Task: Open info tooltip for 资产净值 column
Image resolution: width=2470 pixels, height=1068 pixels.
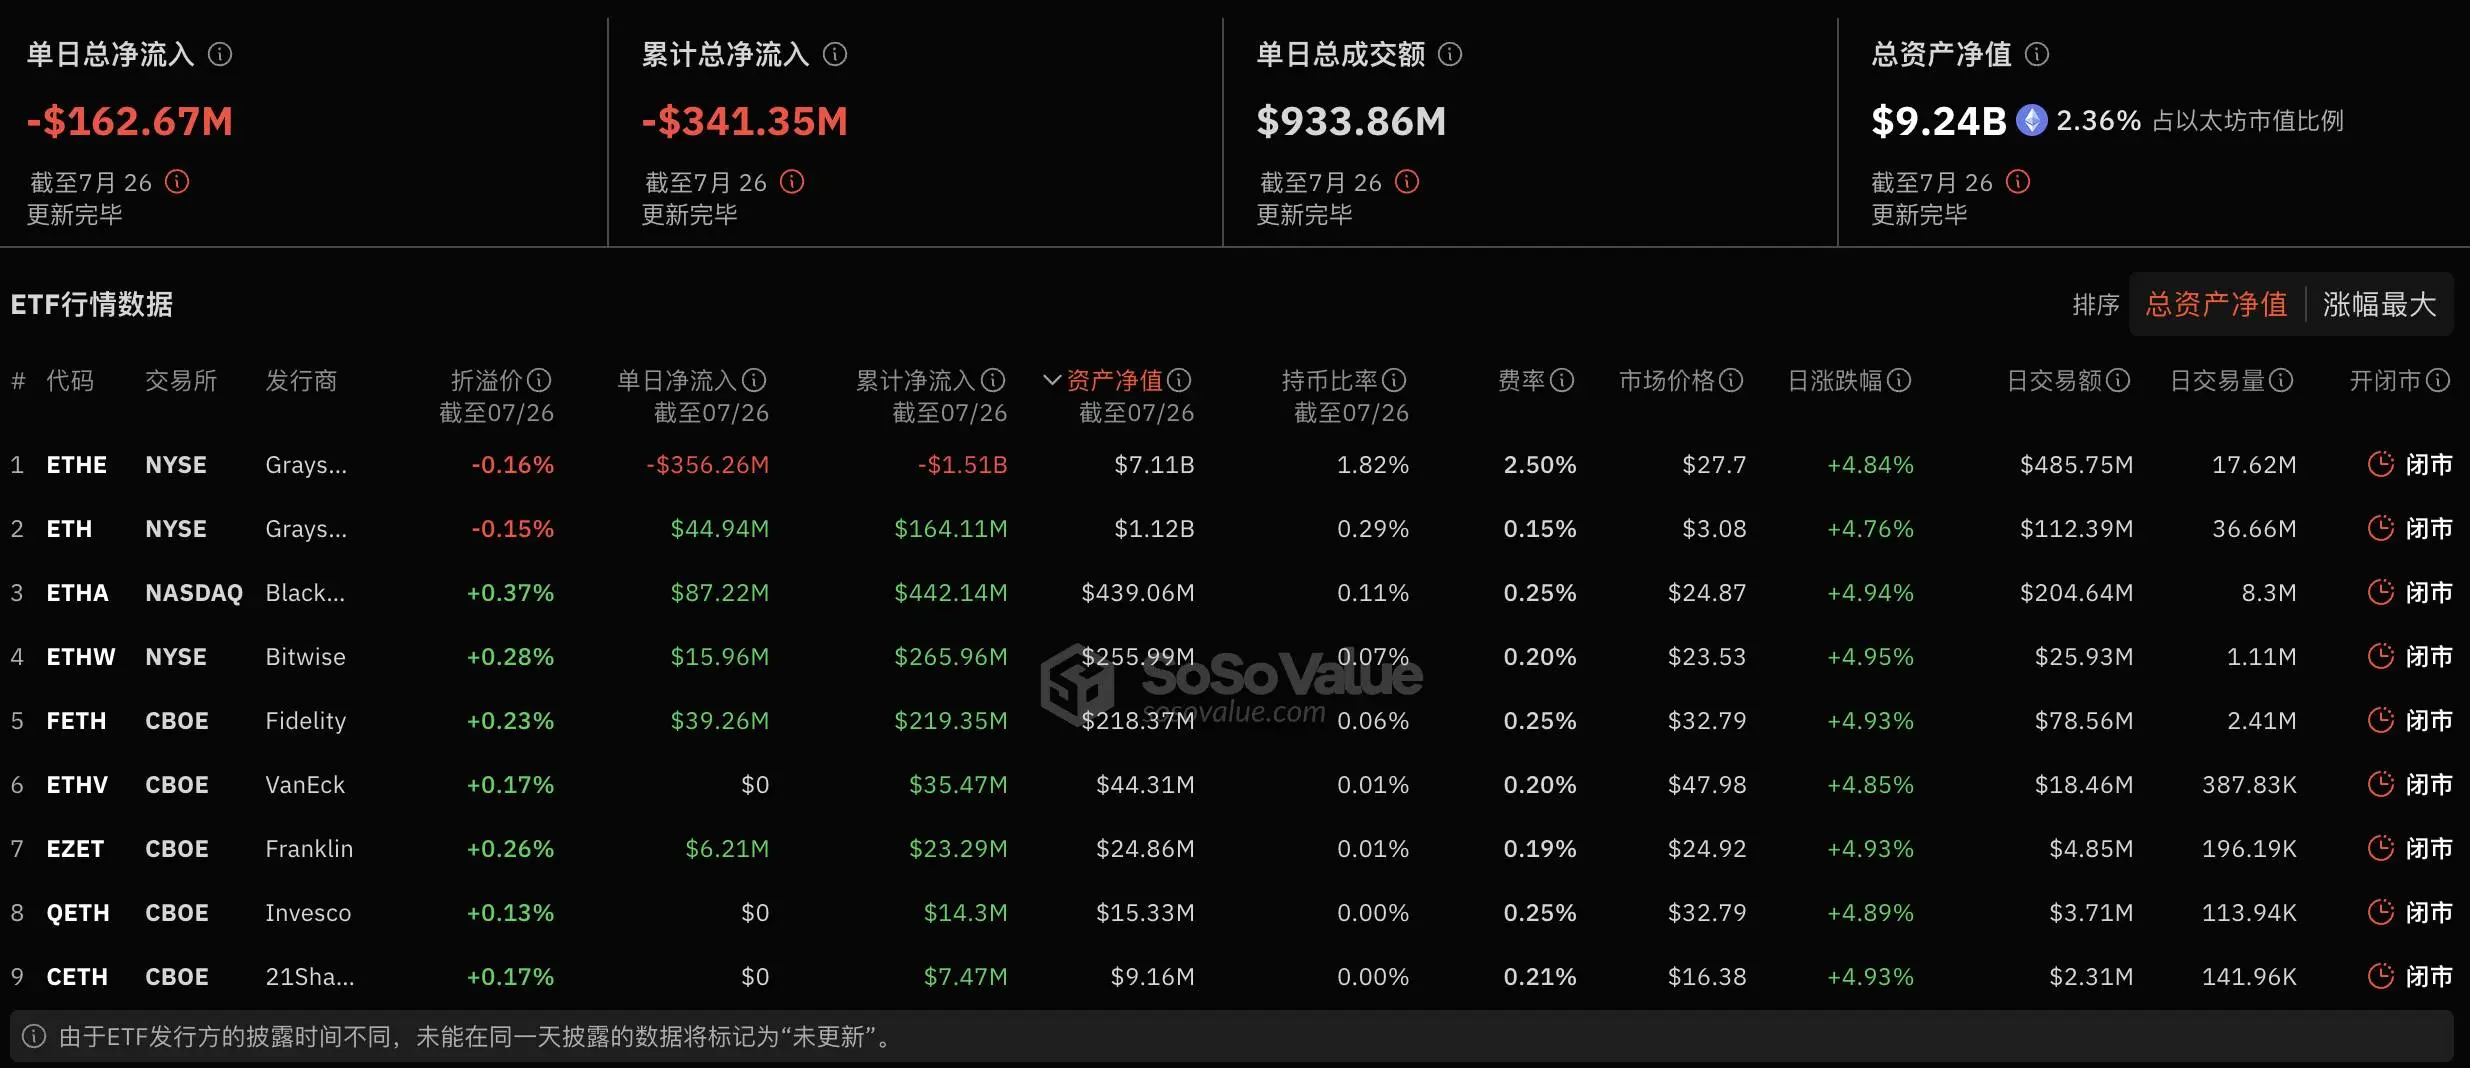Action: click(x=1179, y=380)
